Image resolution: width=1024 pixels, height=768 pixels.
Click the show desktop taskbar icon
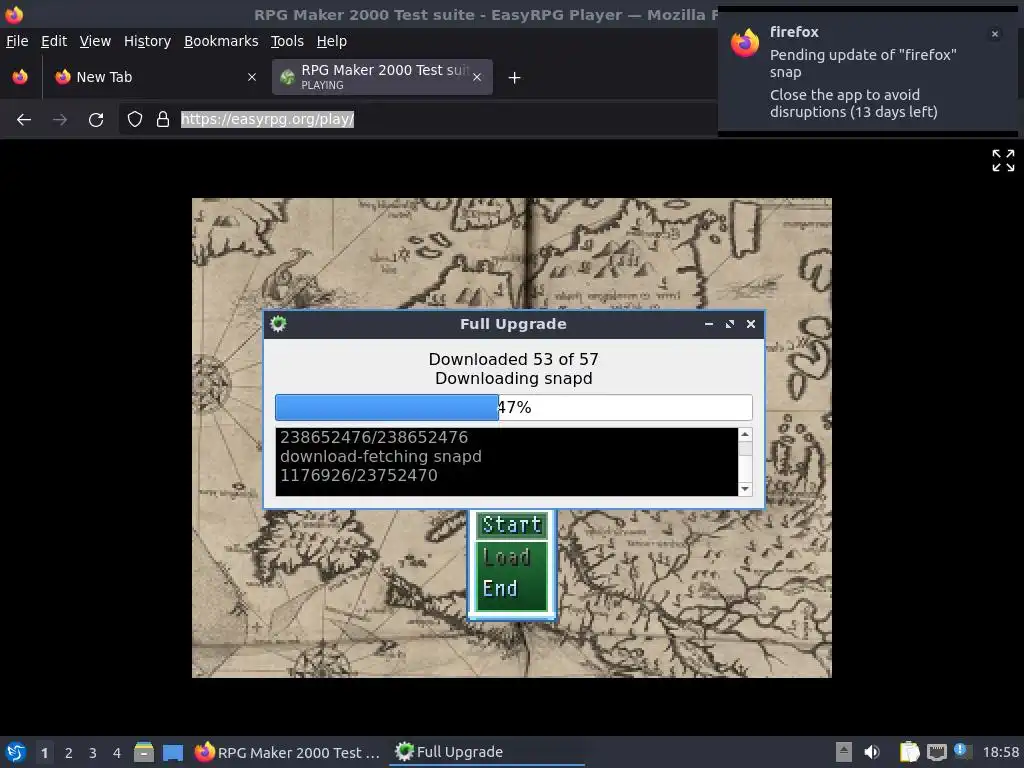[173, 752]
